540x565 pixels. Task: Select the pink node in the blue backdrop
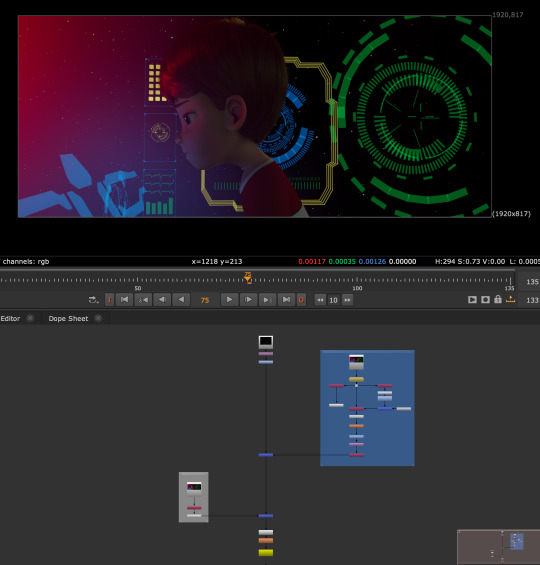tap(356, 444)
